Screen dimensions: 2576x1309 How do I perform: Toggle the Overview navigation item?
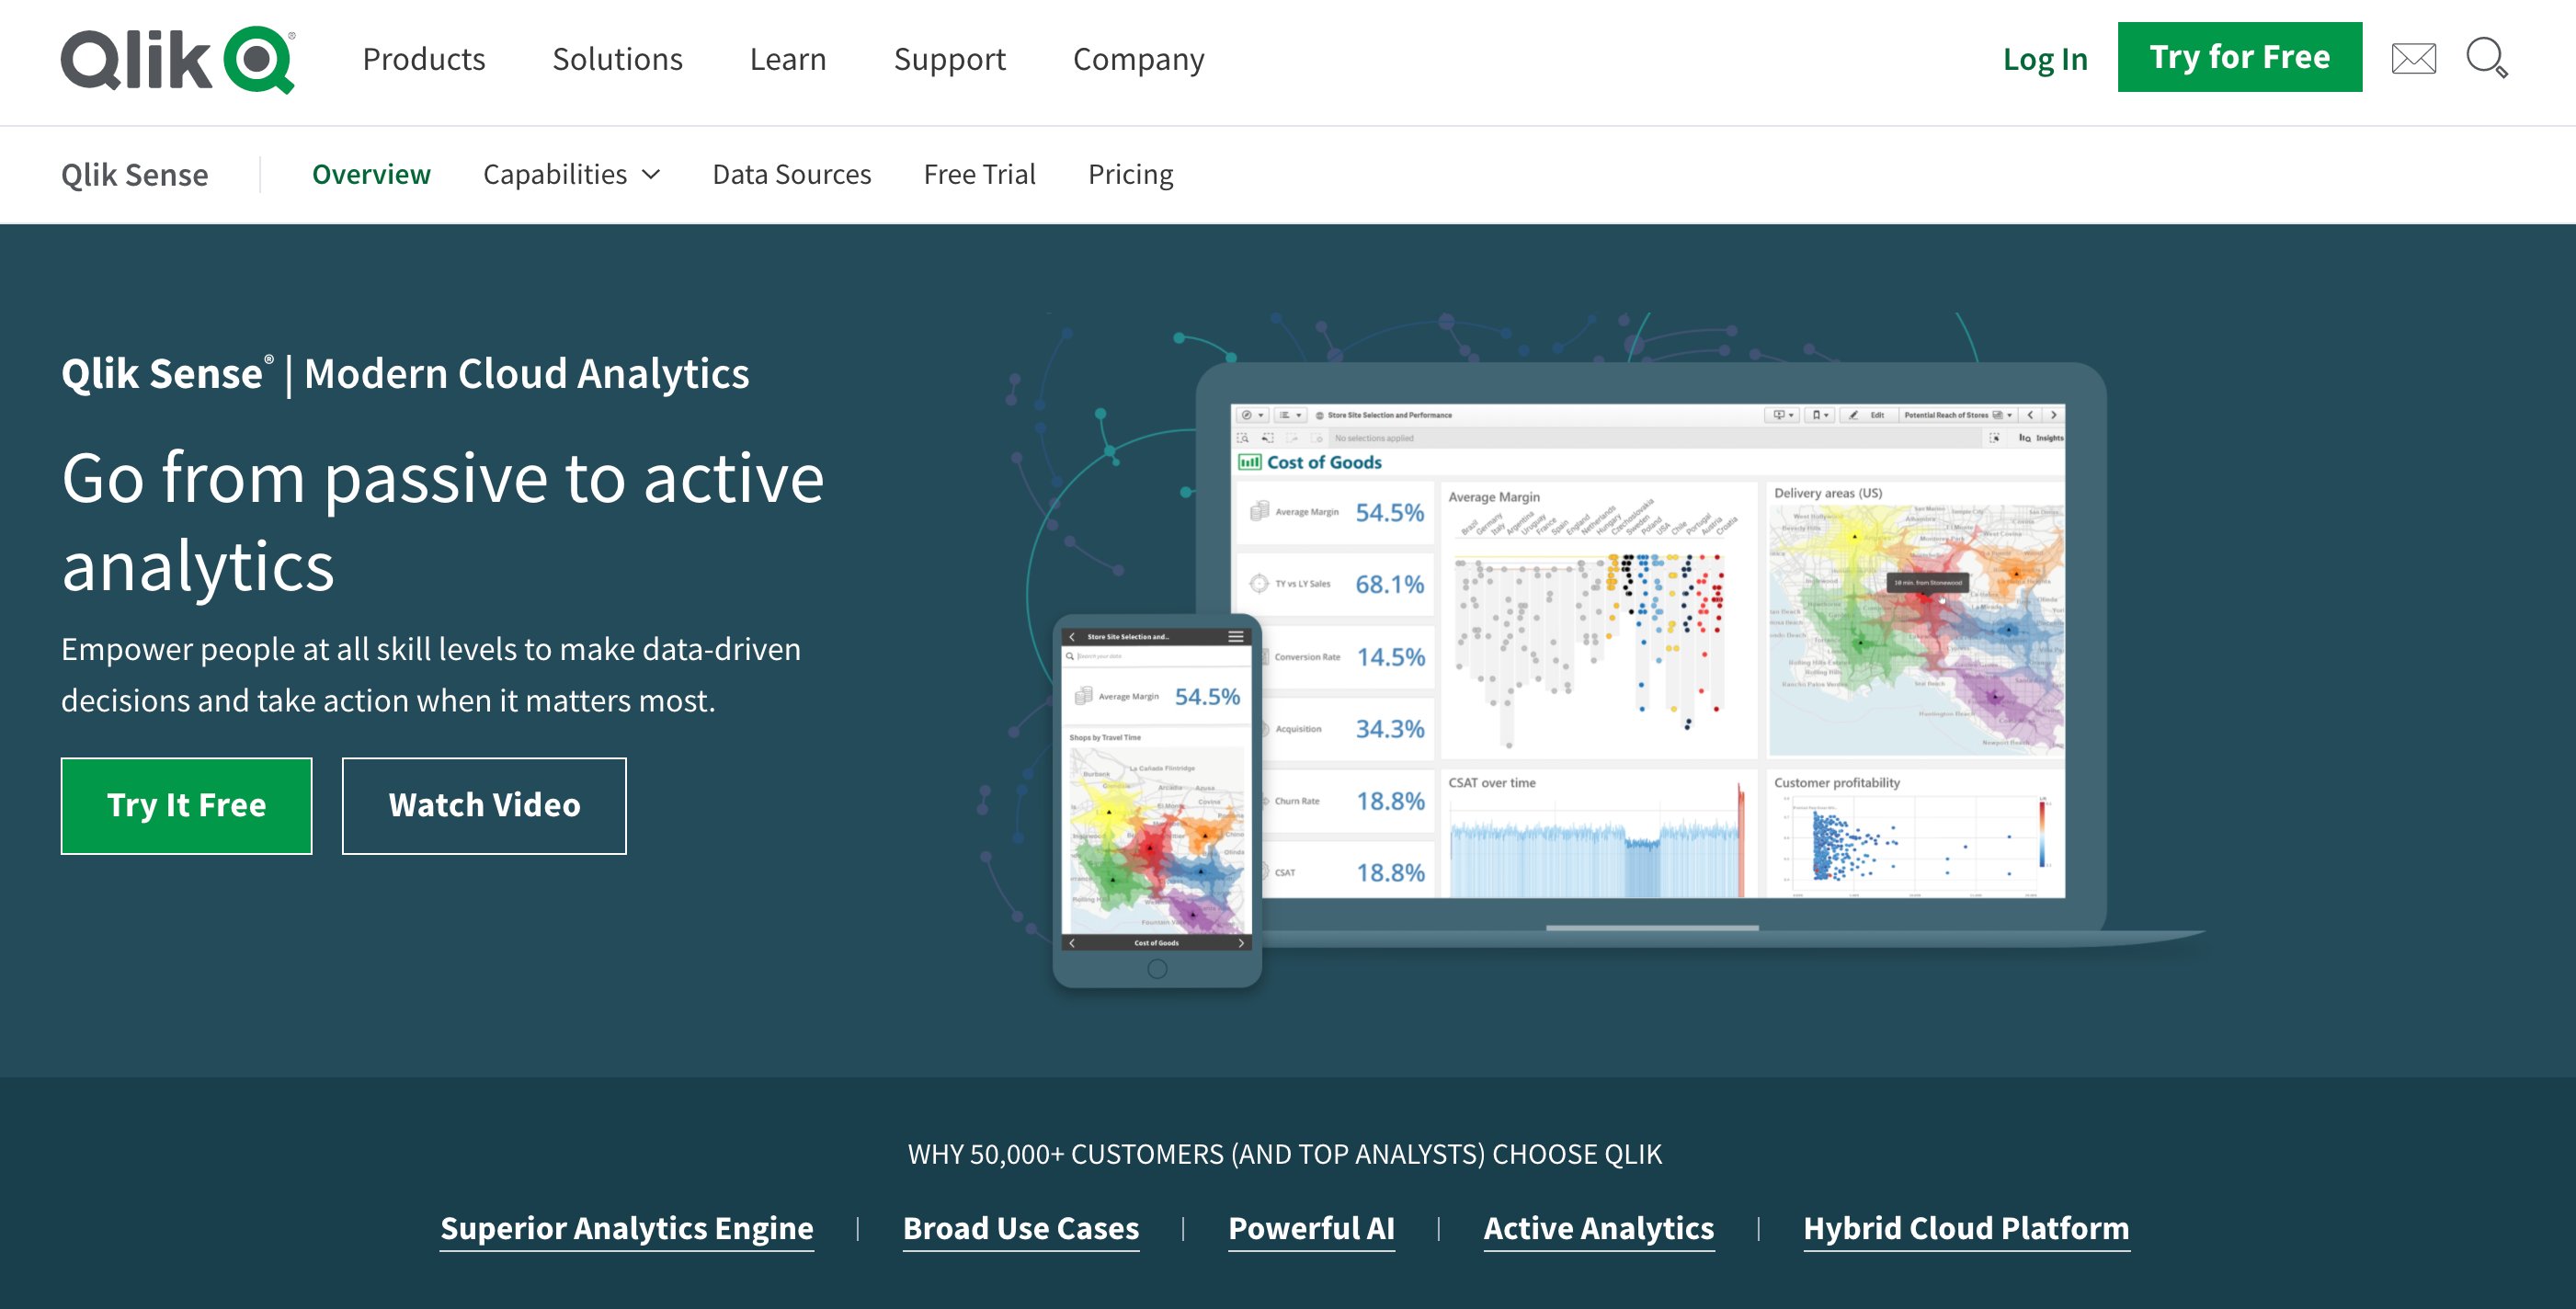click(369, 174)
